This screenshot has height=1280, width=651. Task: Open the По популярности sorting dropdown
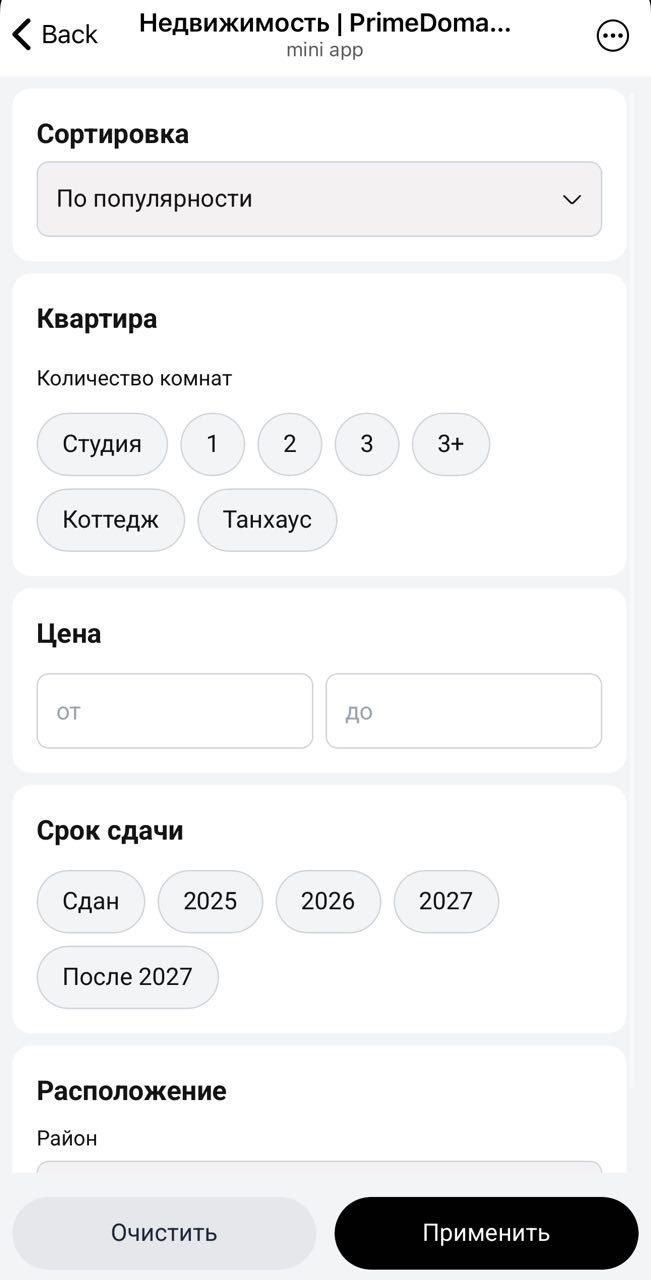318,199
